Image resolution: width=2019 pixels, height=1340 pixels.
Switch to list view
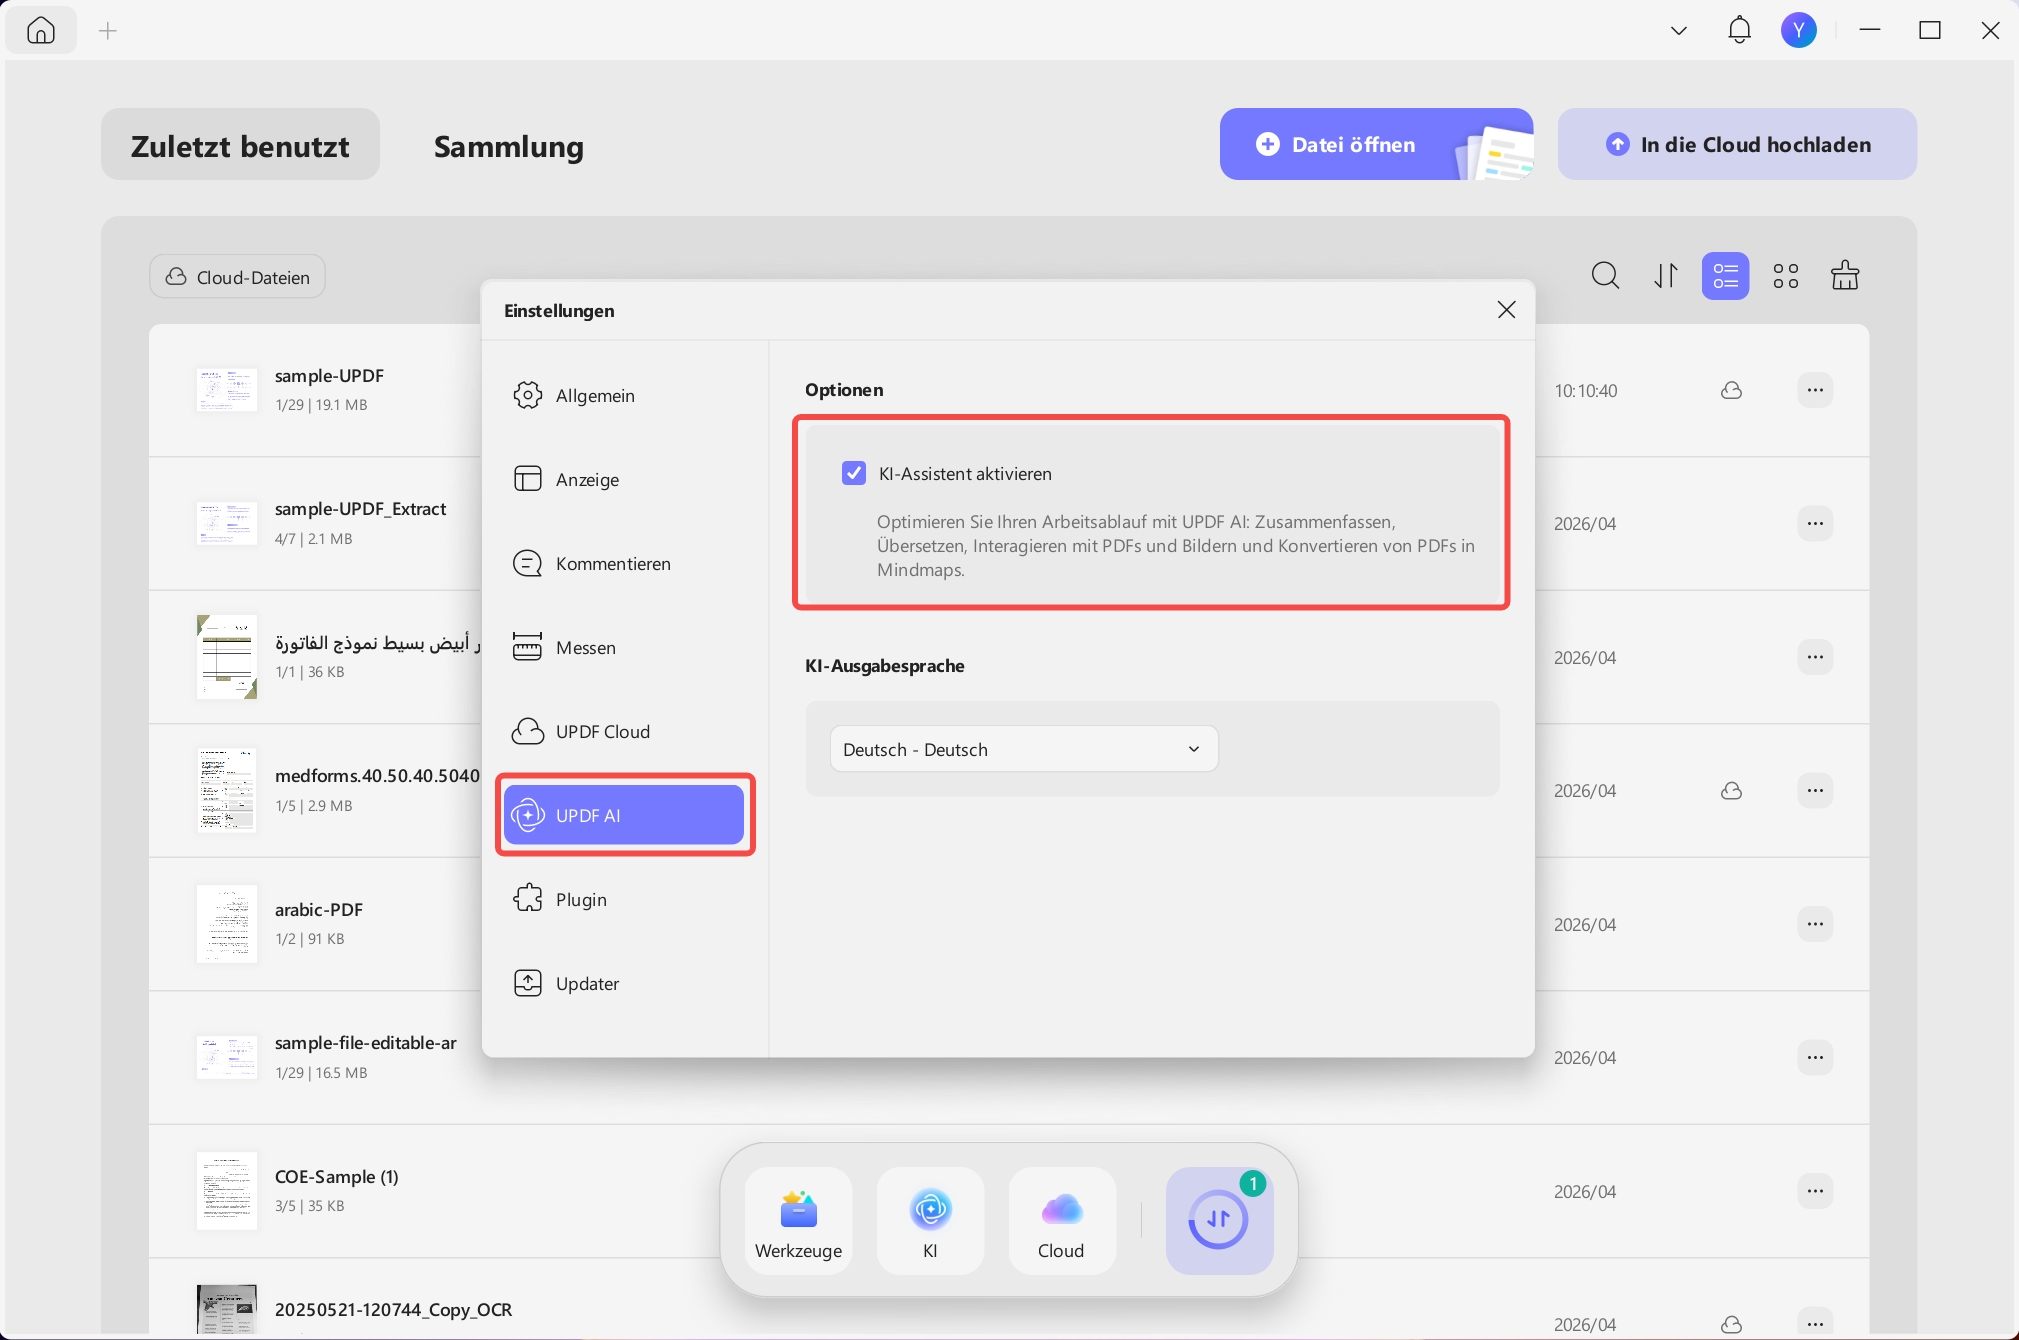pos(1726,276)
